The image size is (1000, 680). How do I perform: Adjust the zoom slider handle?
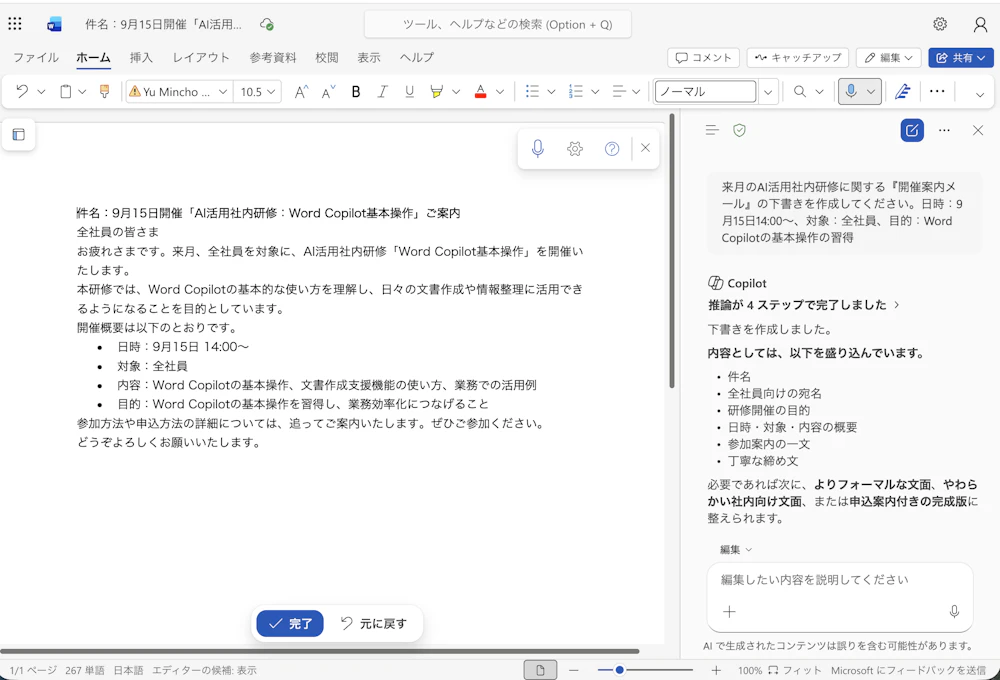point(619,670)
